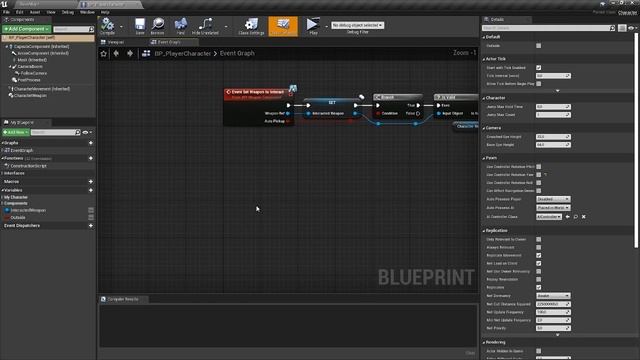Viewport: 640px width, 360px height.
Task: Click the Tick Interval value field
Action: pos(553,76)
